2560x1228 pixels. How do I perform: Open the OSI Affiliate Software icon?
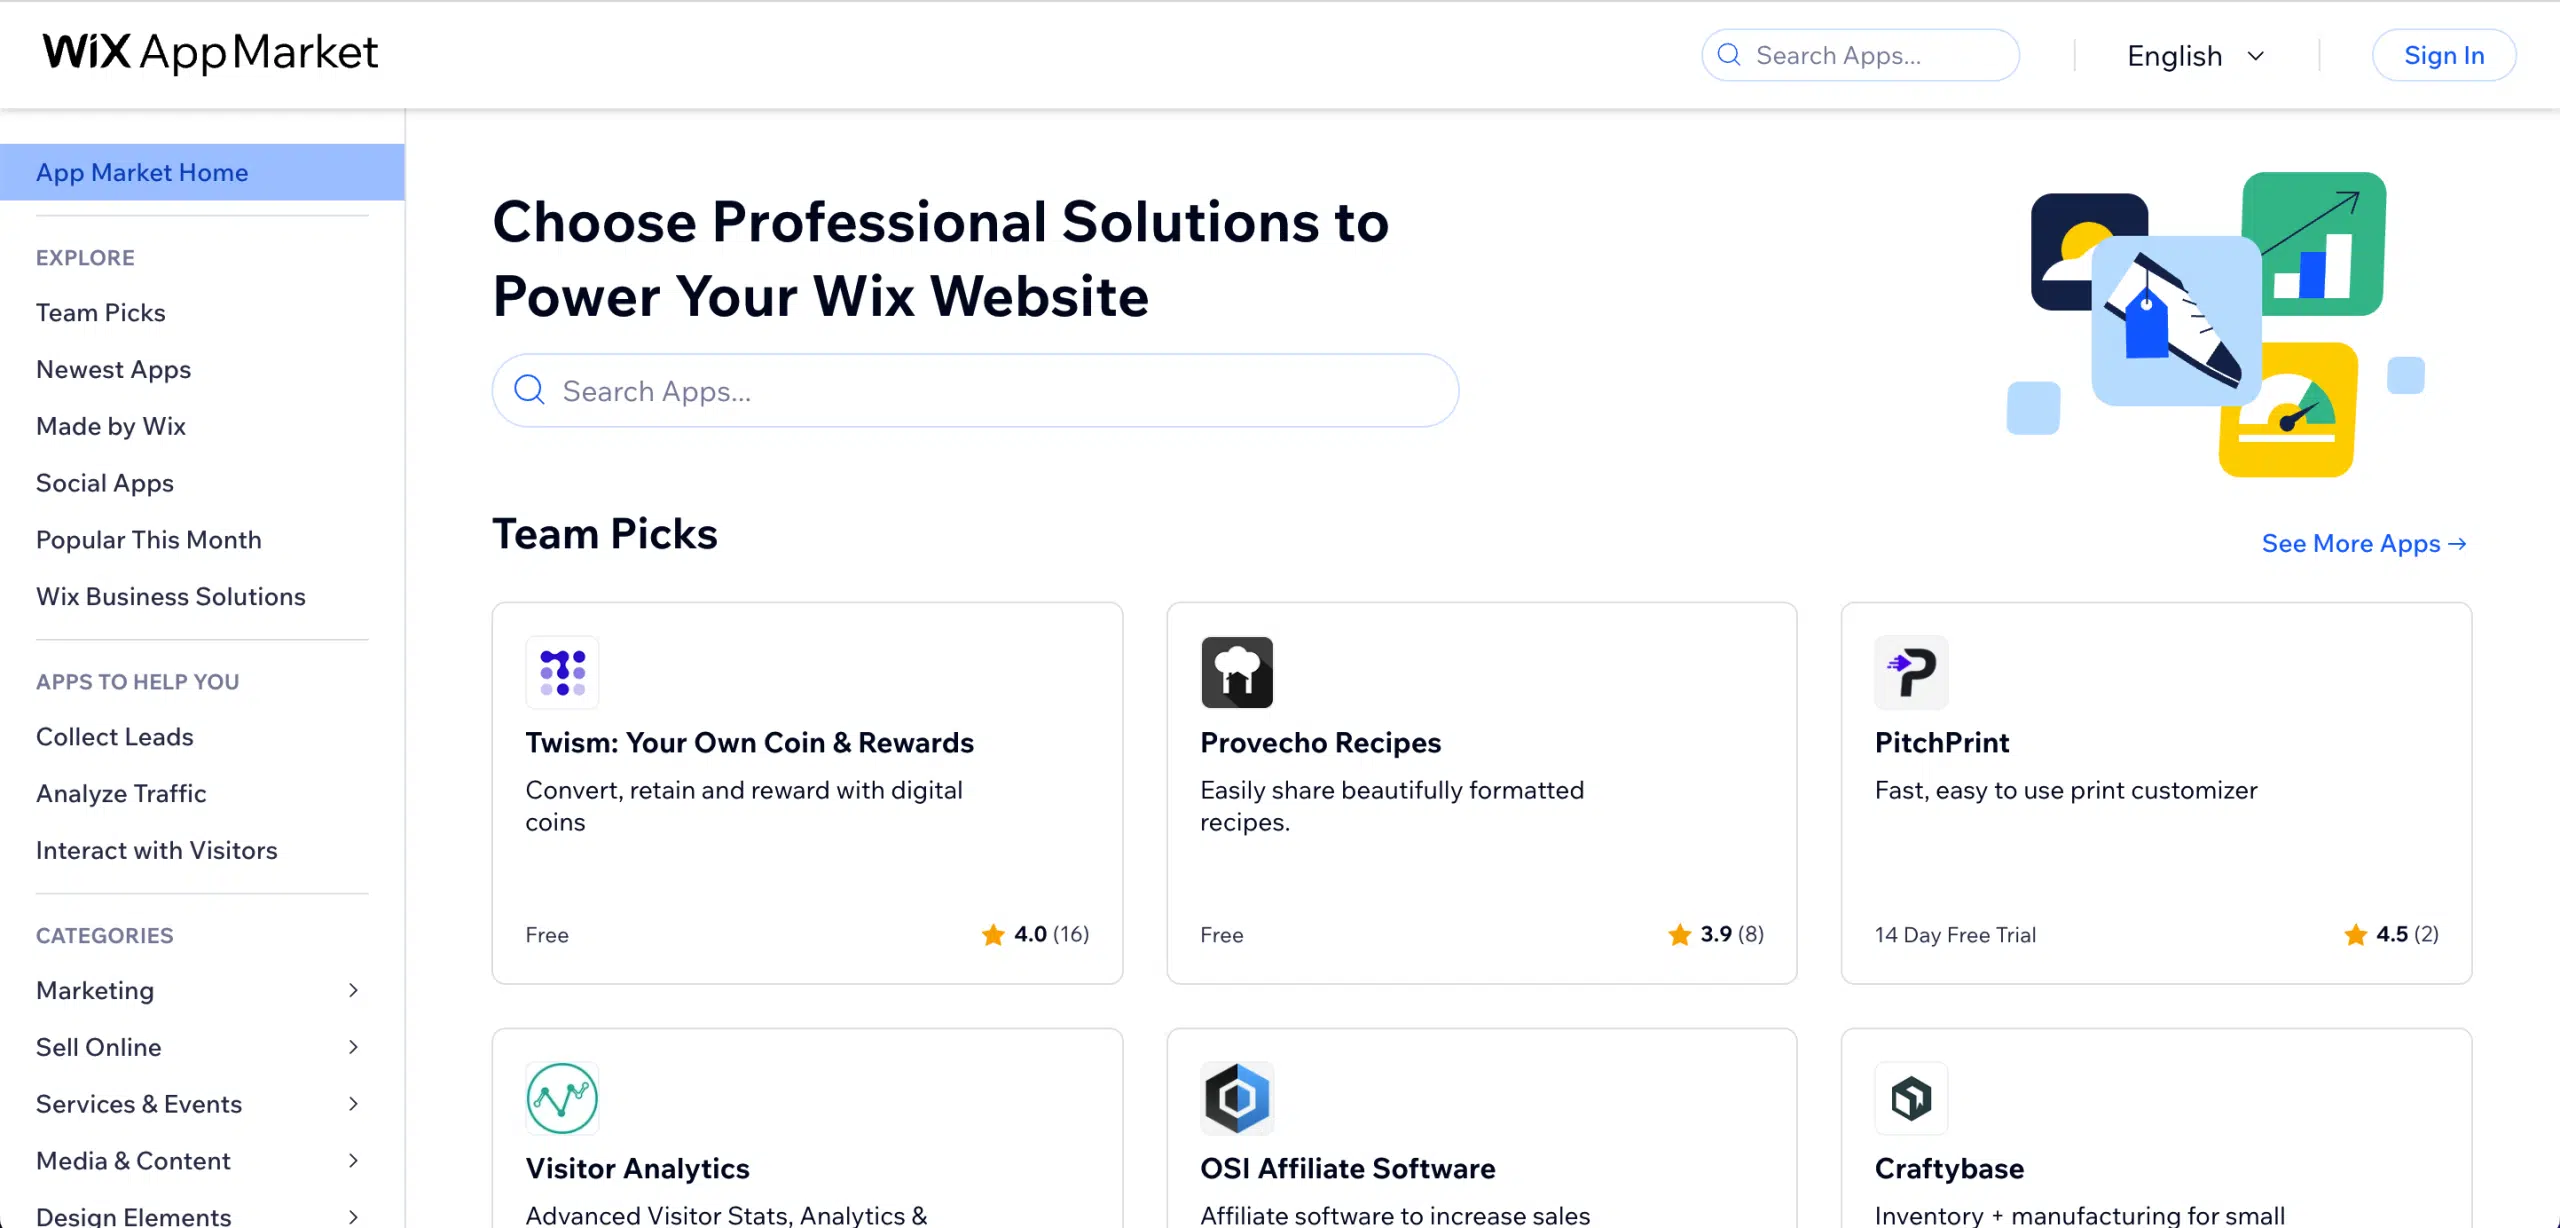click(1237, 1098)
